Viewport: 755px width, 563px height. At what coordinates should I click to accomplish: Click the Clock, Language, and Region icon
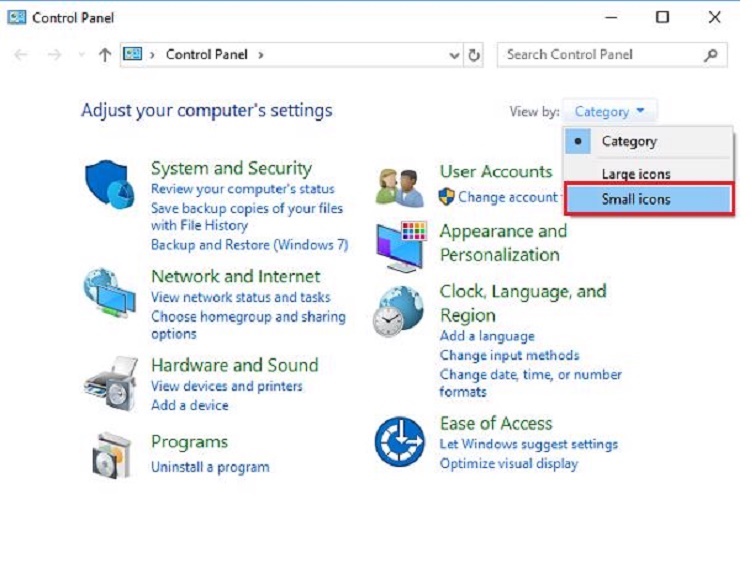point(400,311)
